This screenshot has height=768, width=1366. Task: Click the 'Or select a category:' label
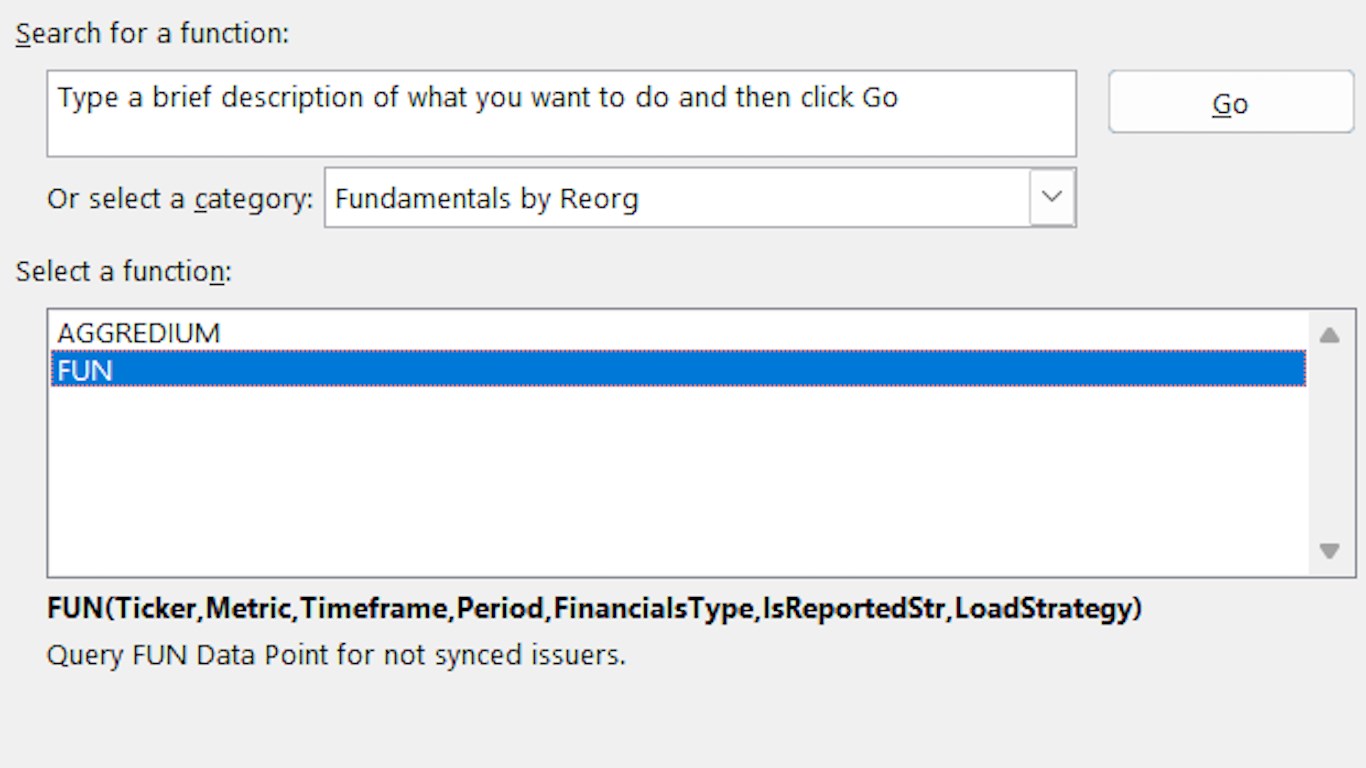pos(180,199)
